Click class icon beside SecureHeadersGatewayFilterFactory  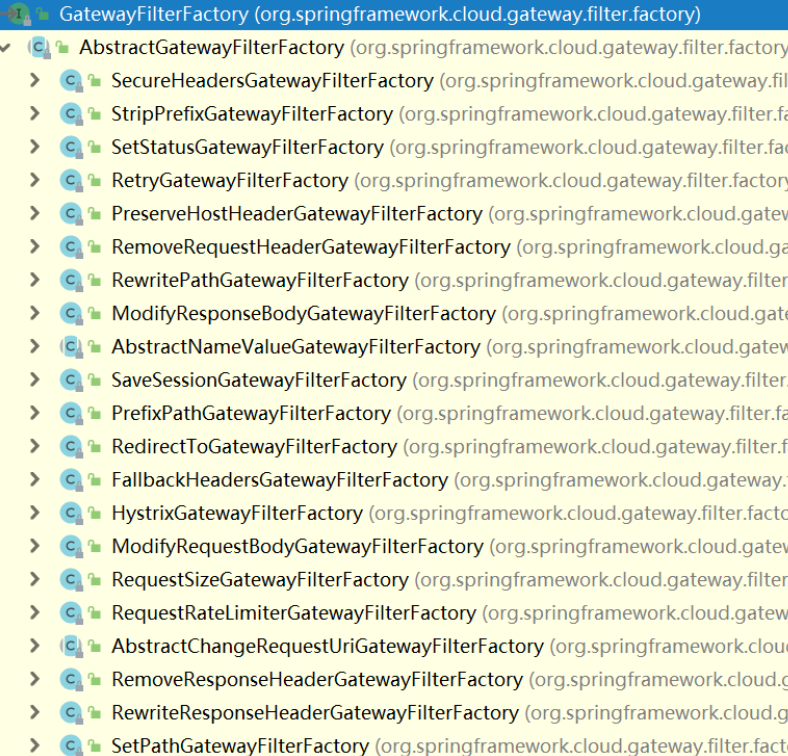71,80
